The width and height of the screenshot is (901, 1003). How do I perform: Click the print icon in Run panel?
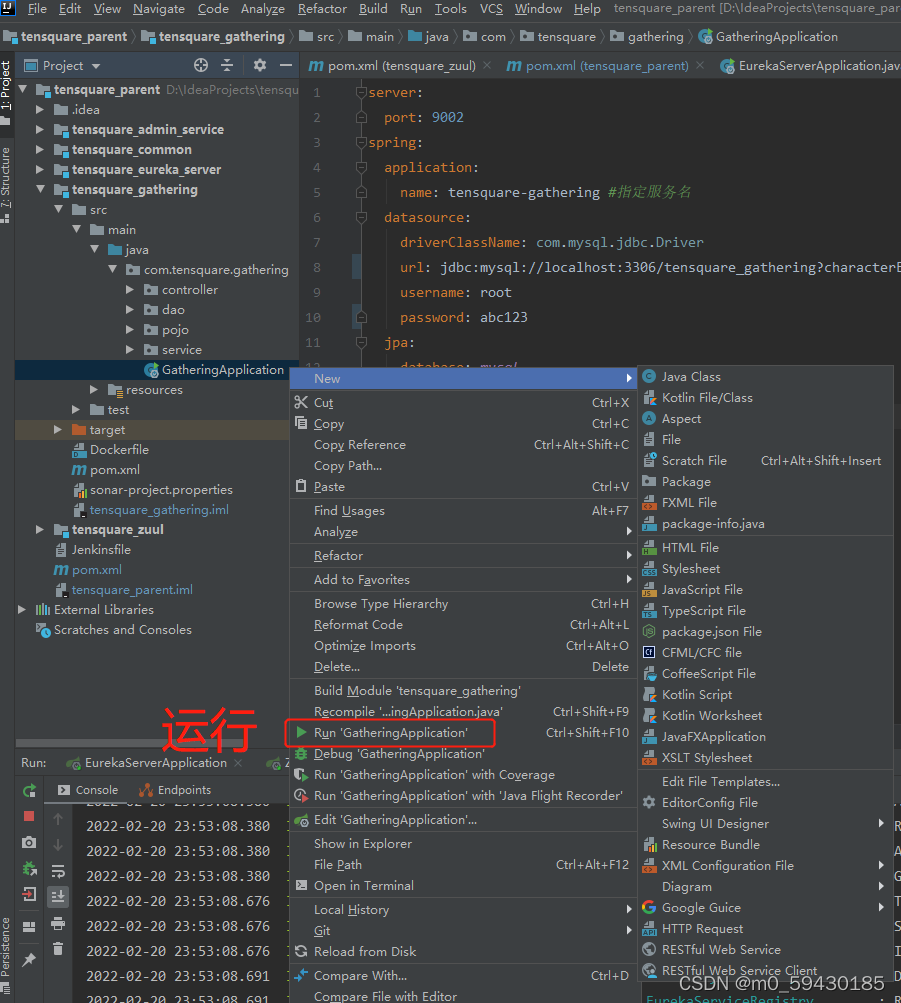click(x=58, y=923)
